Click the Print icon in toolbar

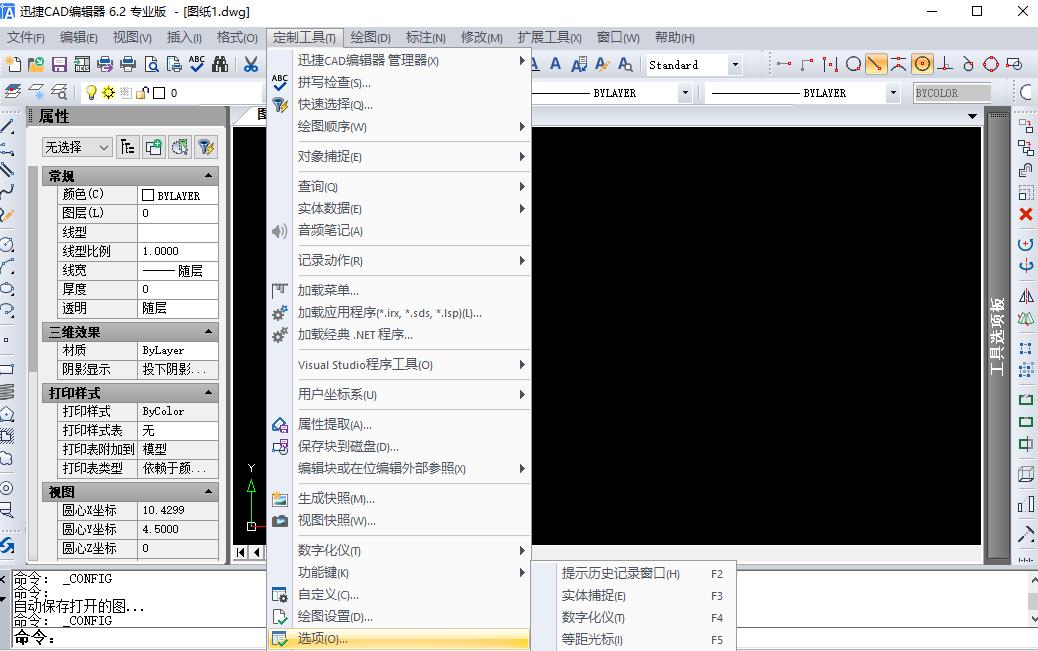(x=128, y=64)
